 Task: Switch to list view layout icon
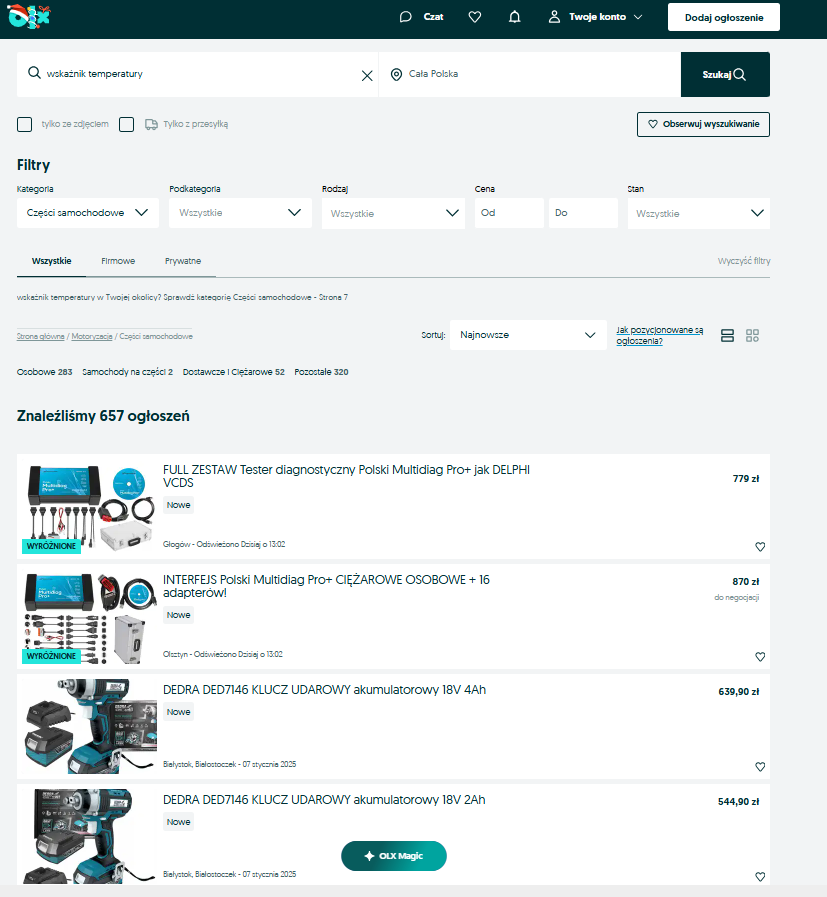pyautogui.click(x=728, y=335)
